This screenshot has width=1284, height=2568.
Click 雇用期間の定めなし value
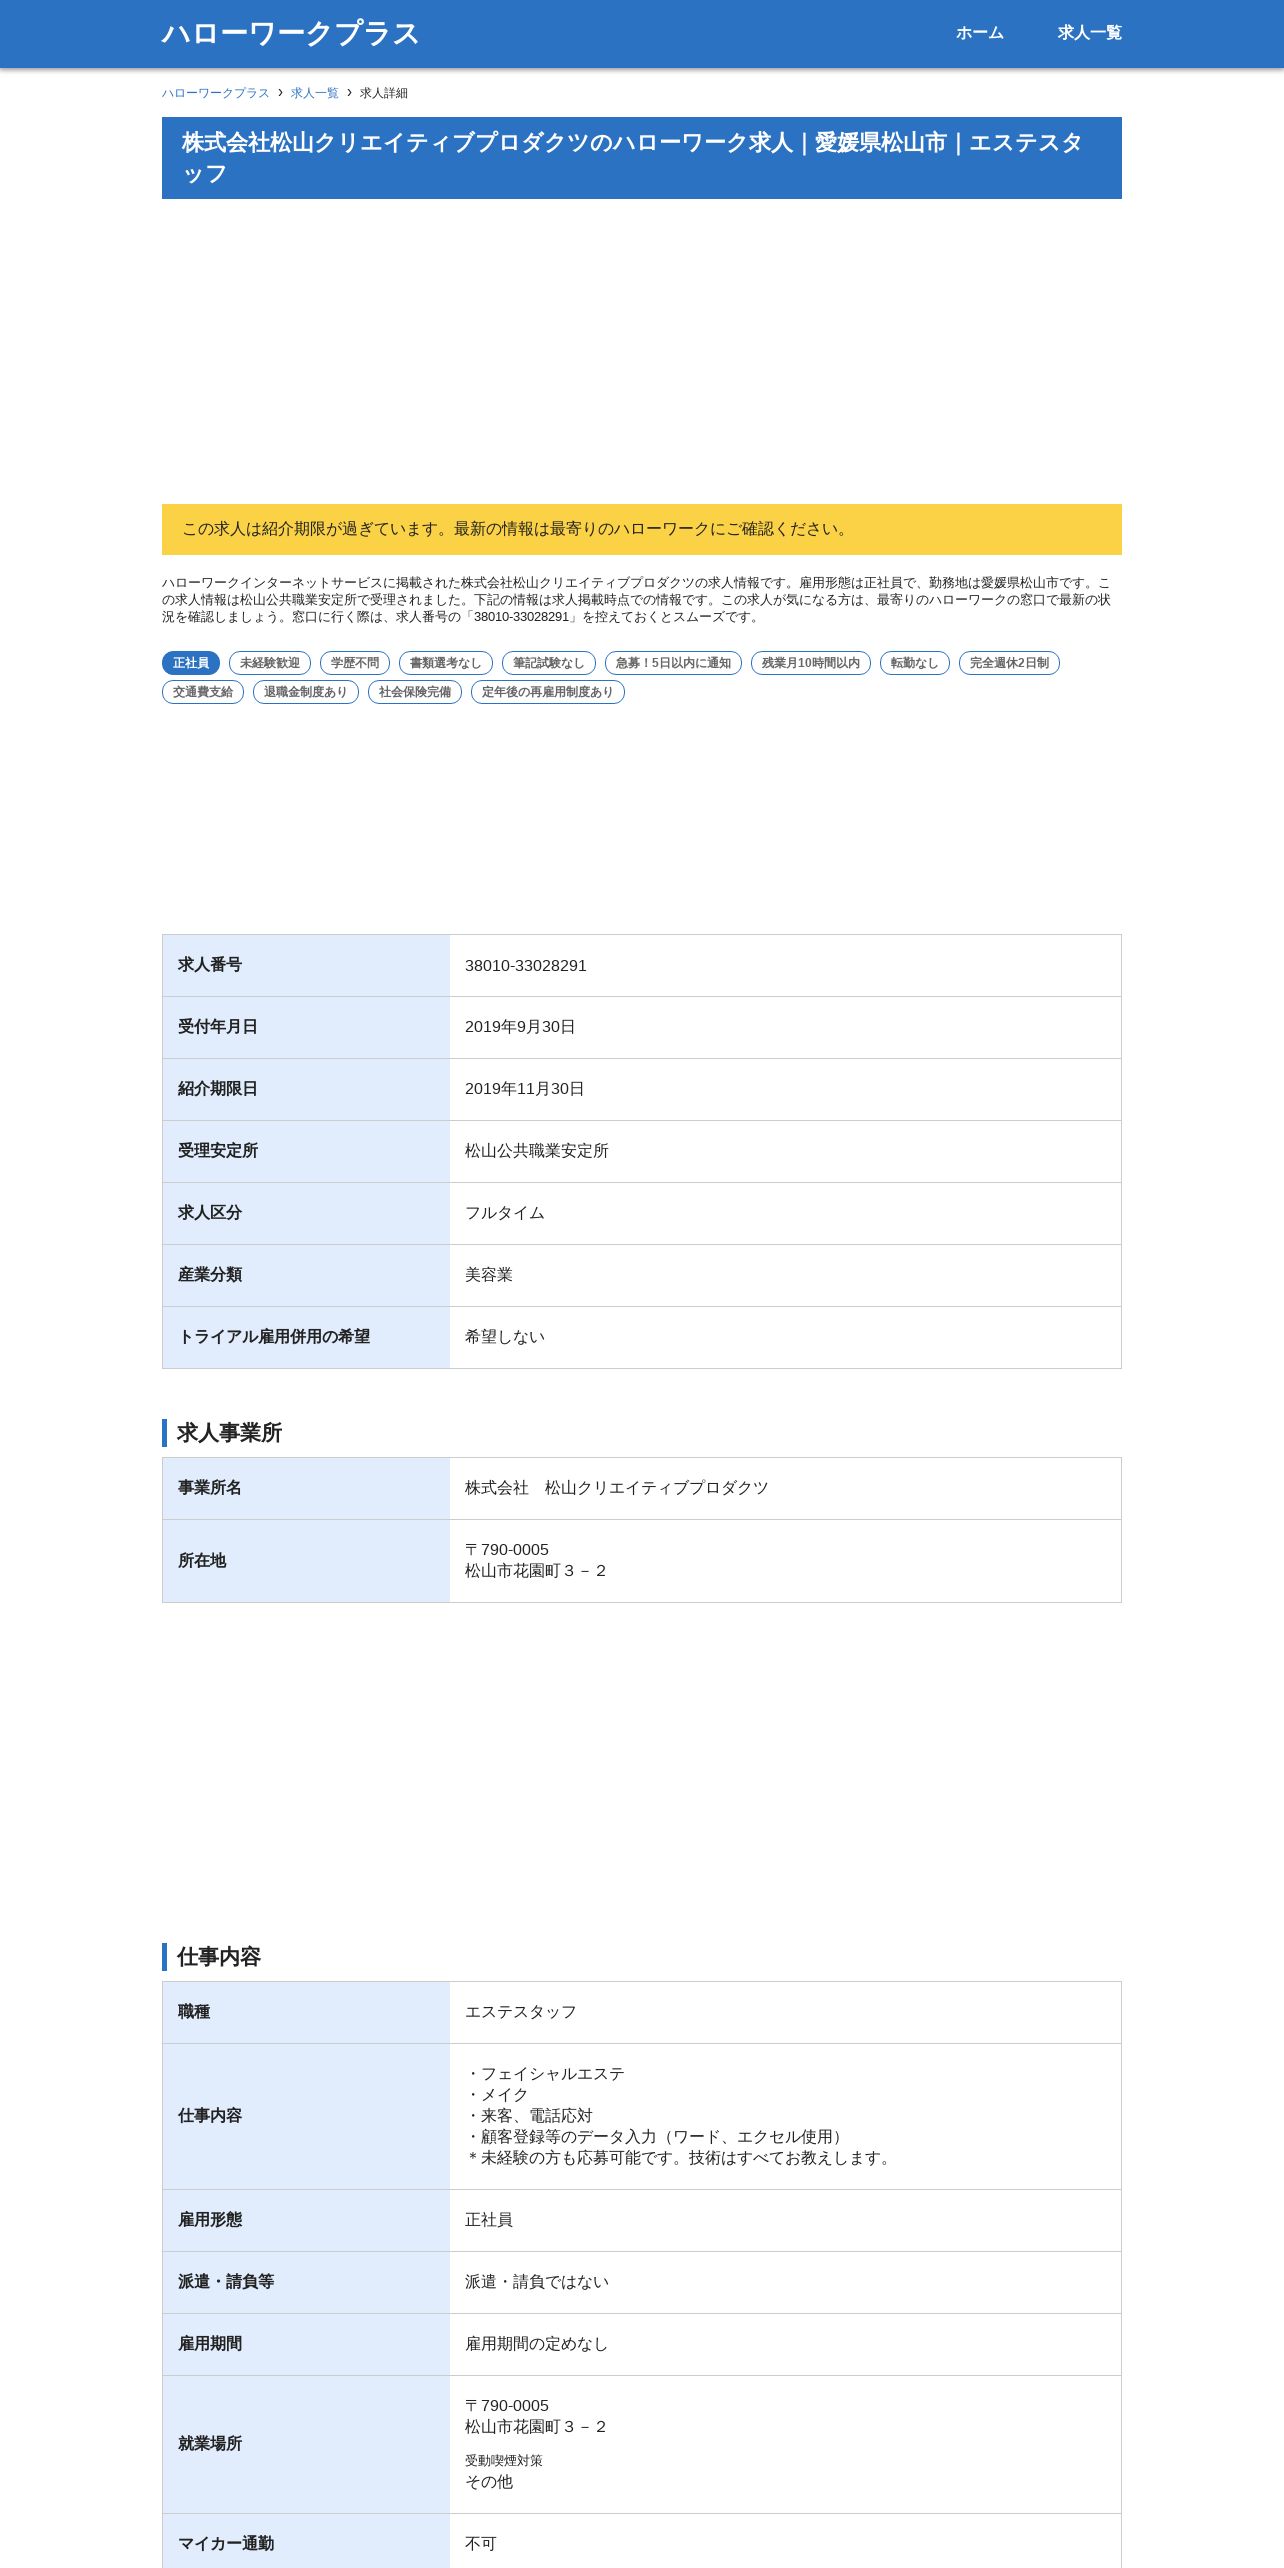coord(537,2344)
